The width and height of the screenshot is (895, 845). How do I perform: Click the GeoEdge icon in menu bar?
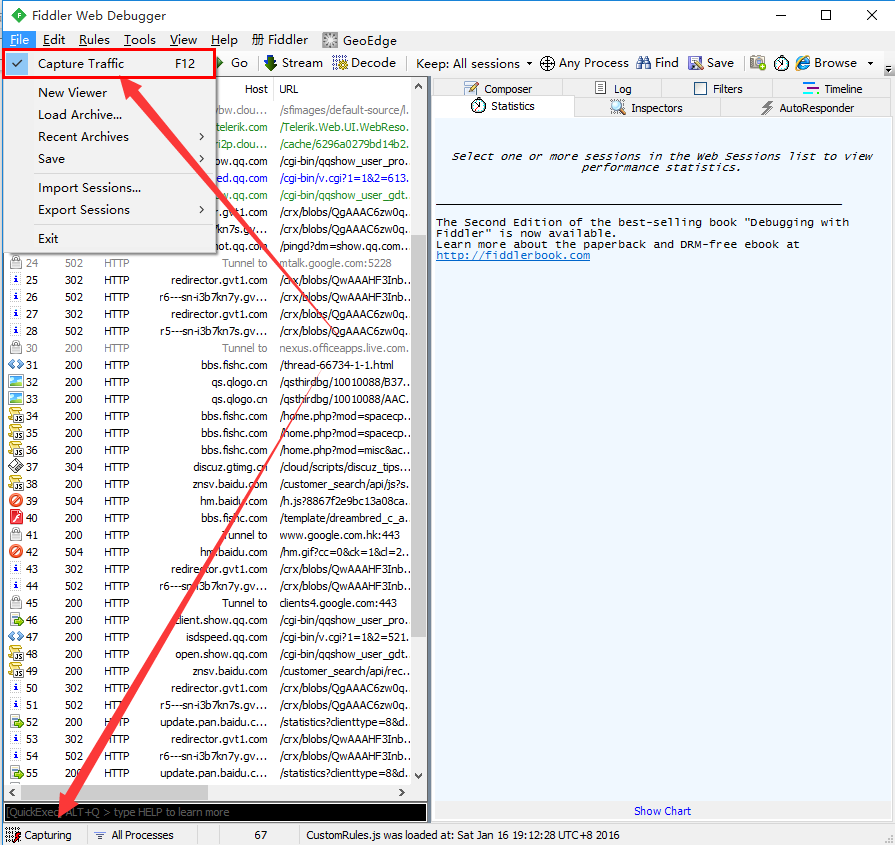click(330, 40)
